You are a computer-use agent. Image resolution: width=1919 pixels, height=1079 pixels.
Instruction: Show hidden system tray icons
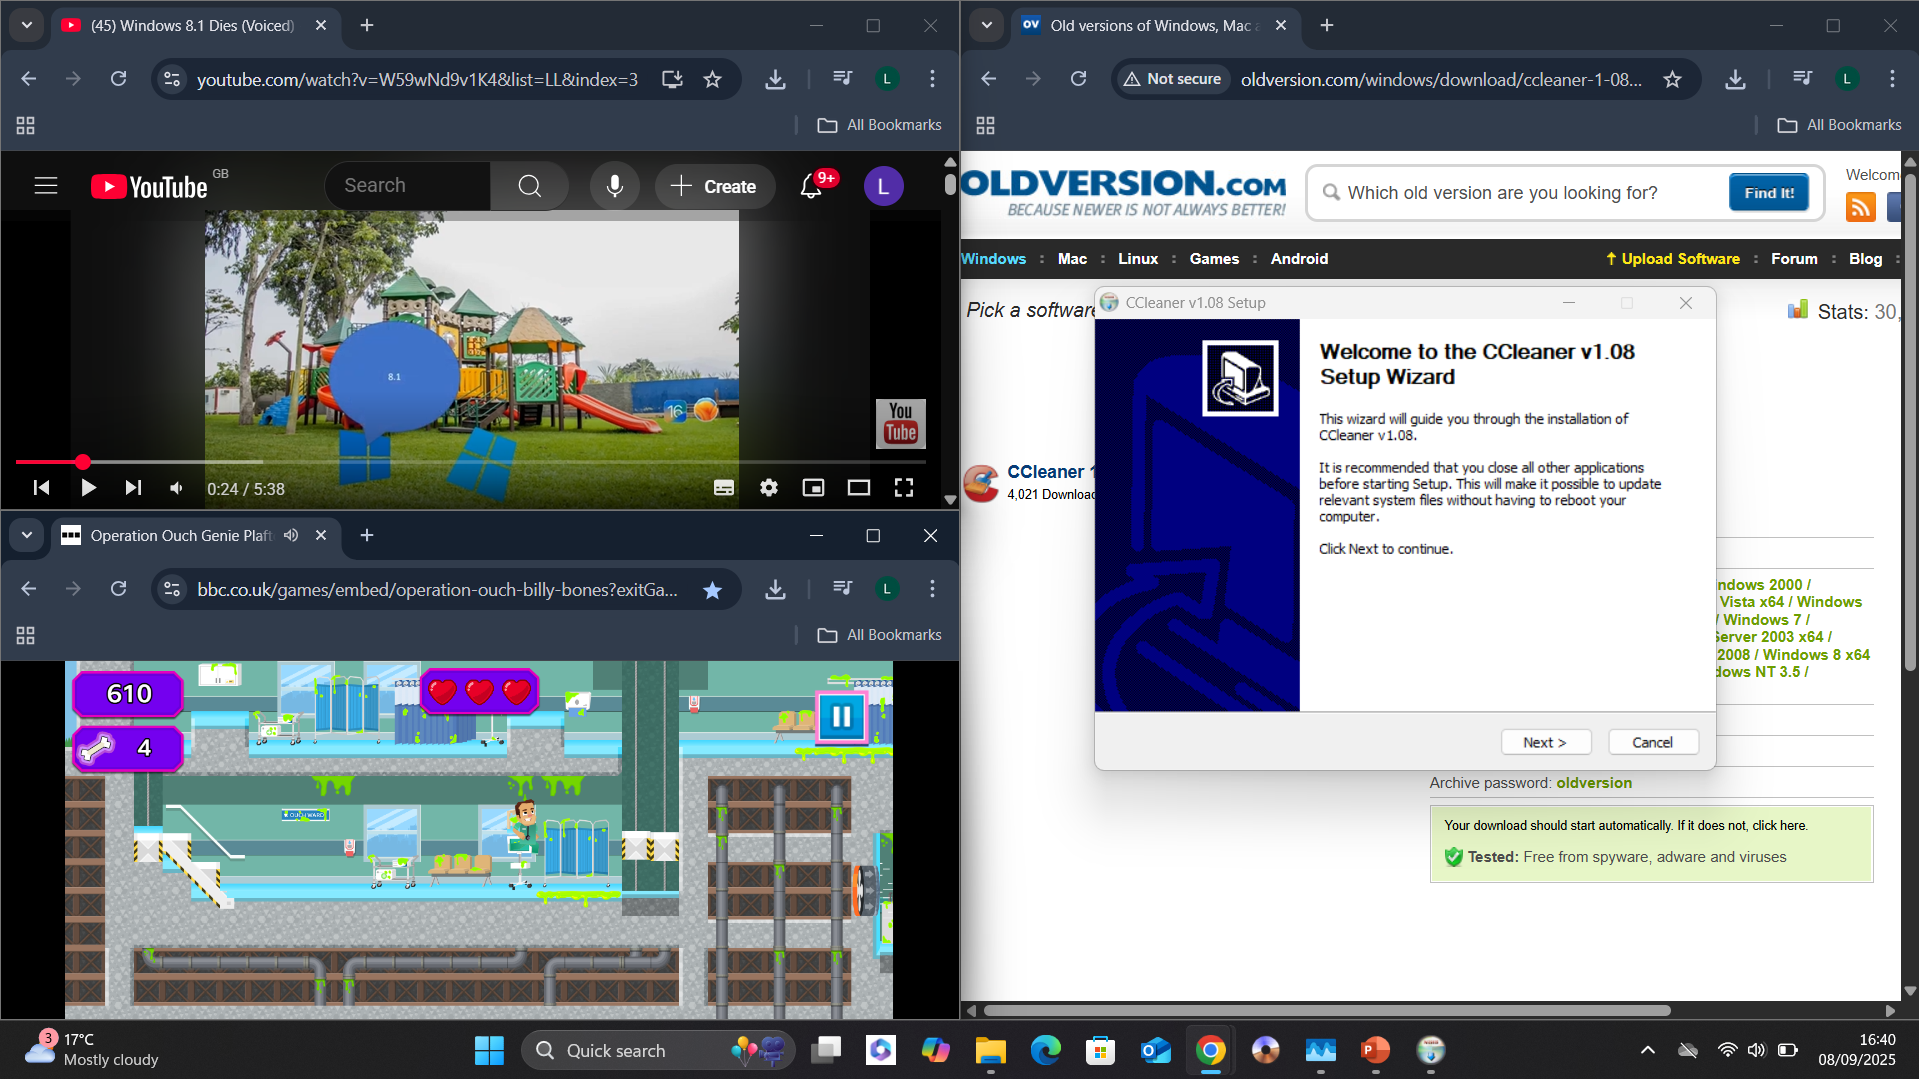point(1647,1050)
